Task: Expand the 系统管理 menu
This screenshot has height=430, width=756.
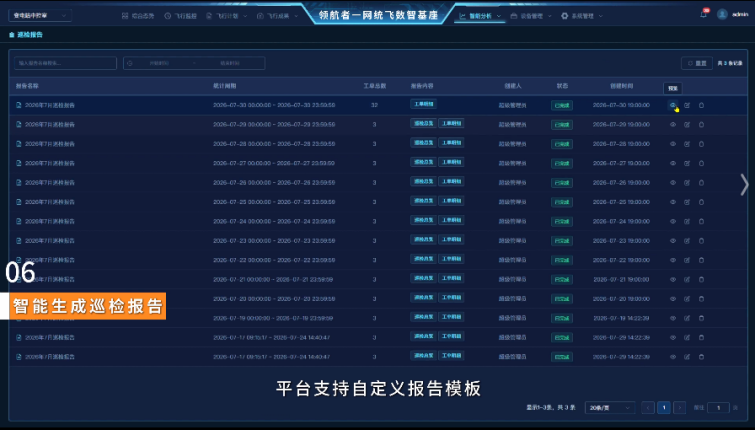Action: [x=582, y=16]
